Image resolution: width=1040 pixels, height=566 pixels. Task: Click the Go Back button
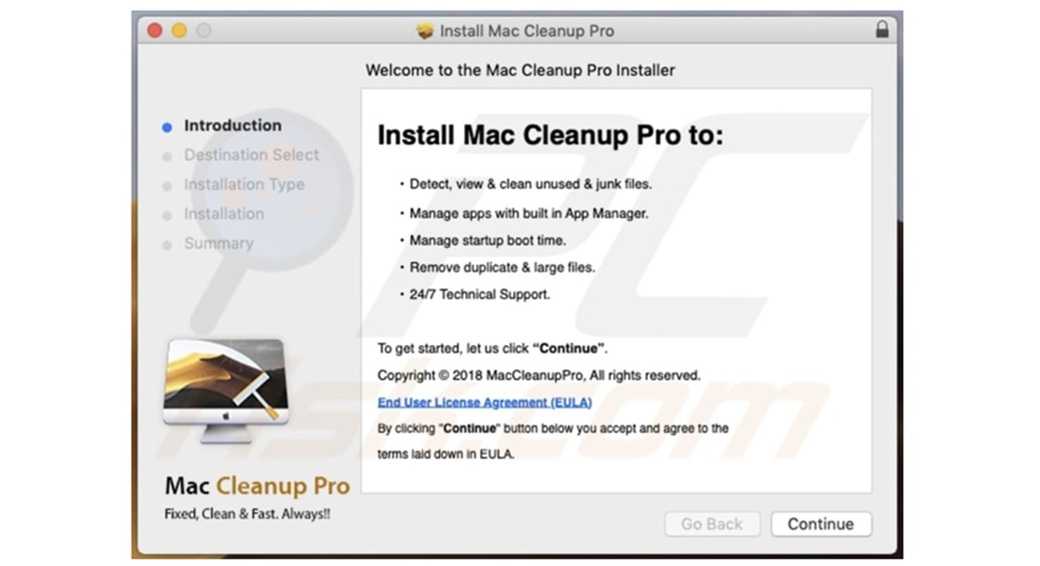pyautogui.click(x=712, y=524)
